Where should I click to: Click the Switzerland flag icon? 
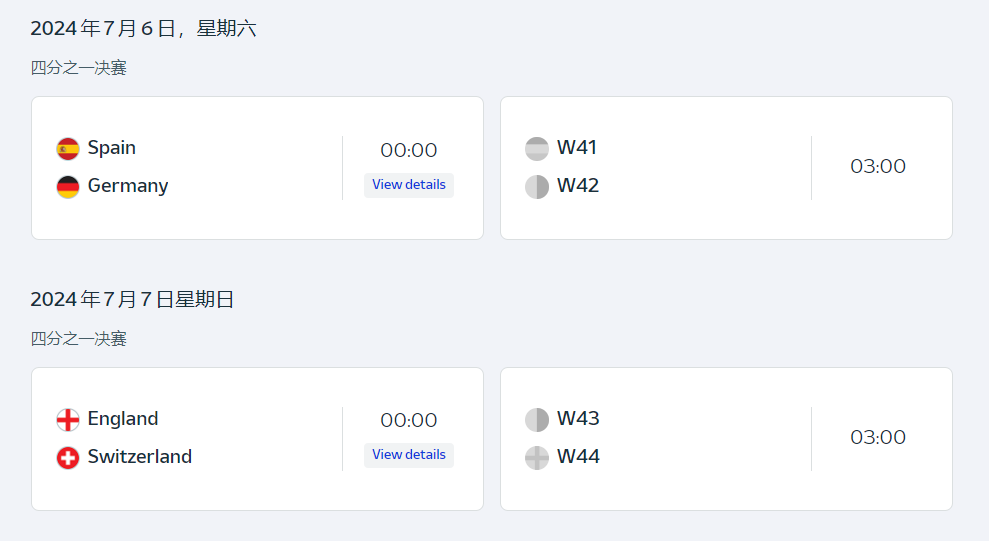(x=68, y=458)
